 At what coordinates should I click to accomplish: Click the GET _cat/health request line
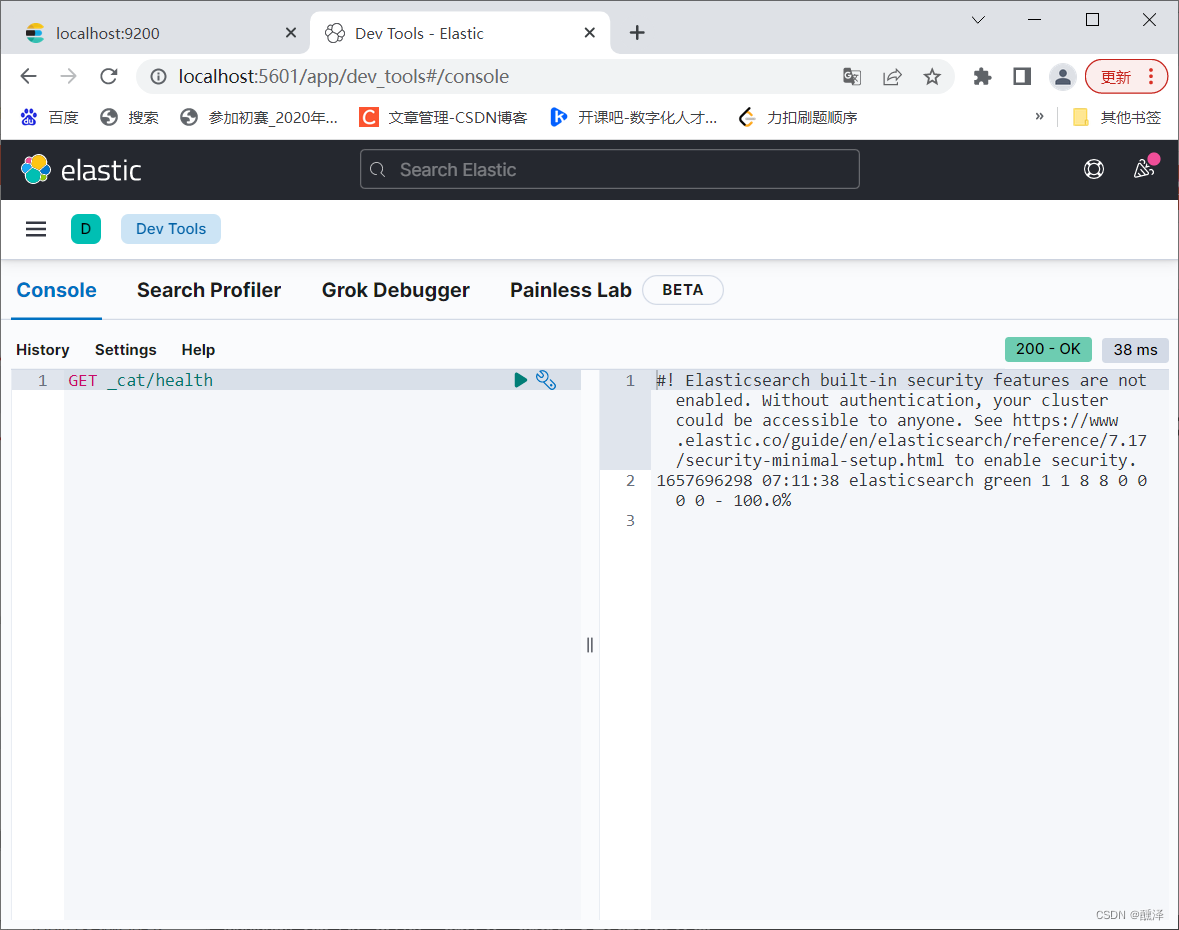(141, 380)
